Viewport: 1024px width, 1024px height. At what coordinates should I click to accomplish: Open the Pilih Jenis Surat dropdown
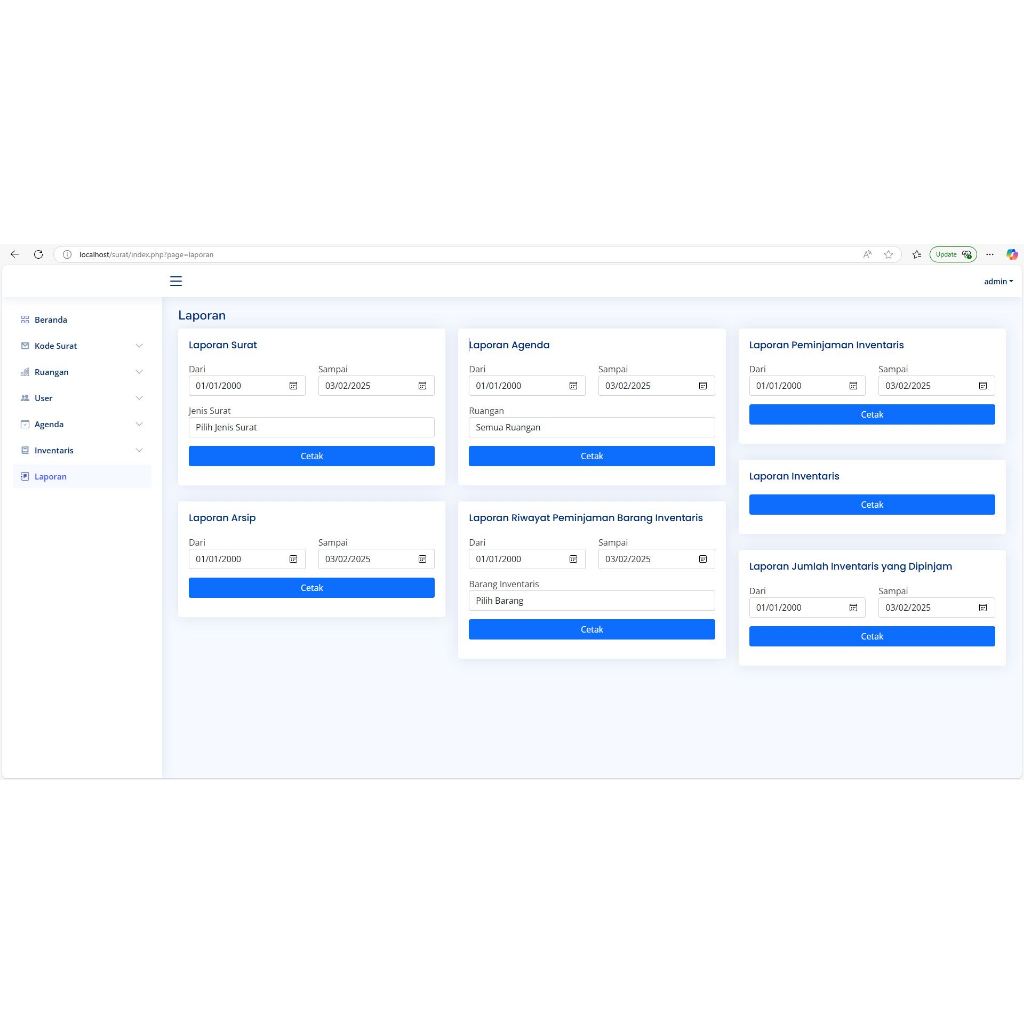coord(312,427)
